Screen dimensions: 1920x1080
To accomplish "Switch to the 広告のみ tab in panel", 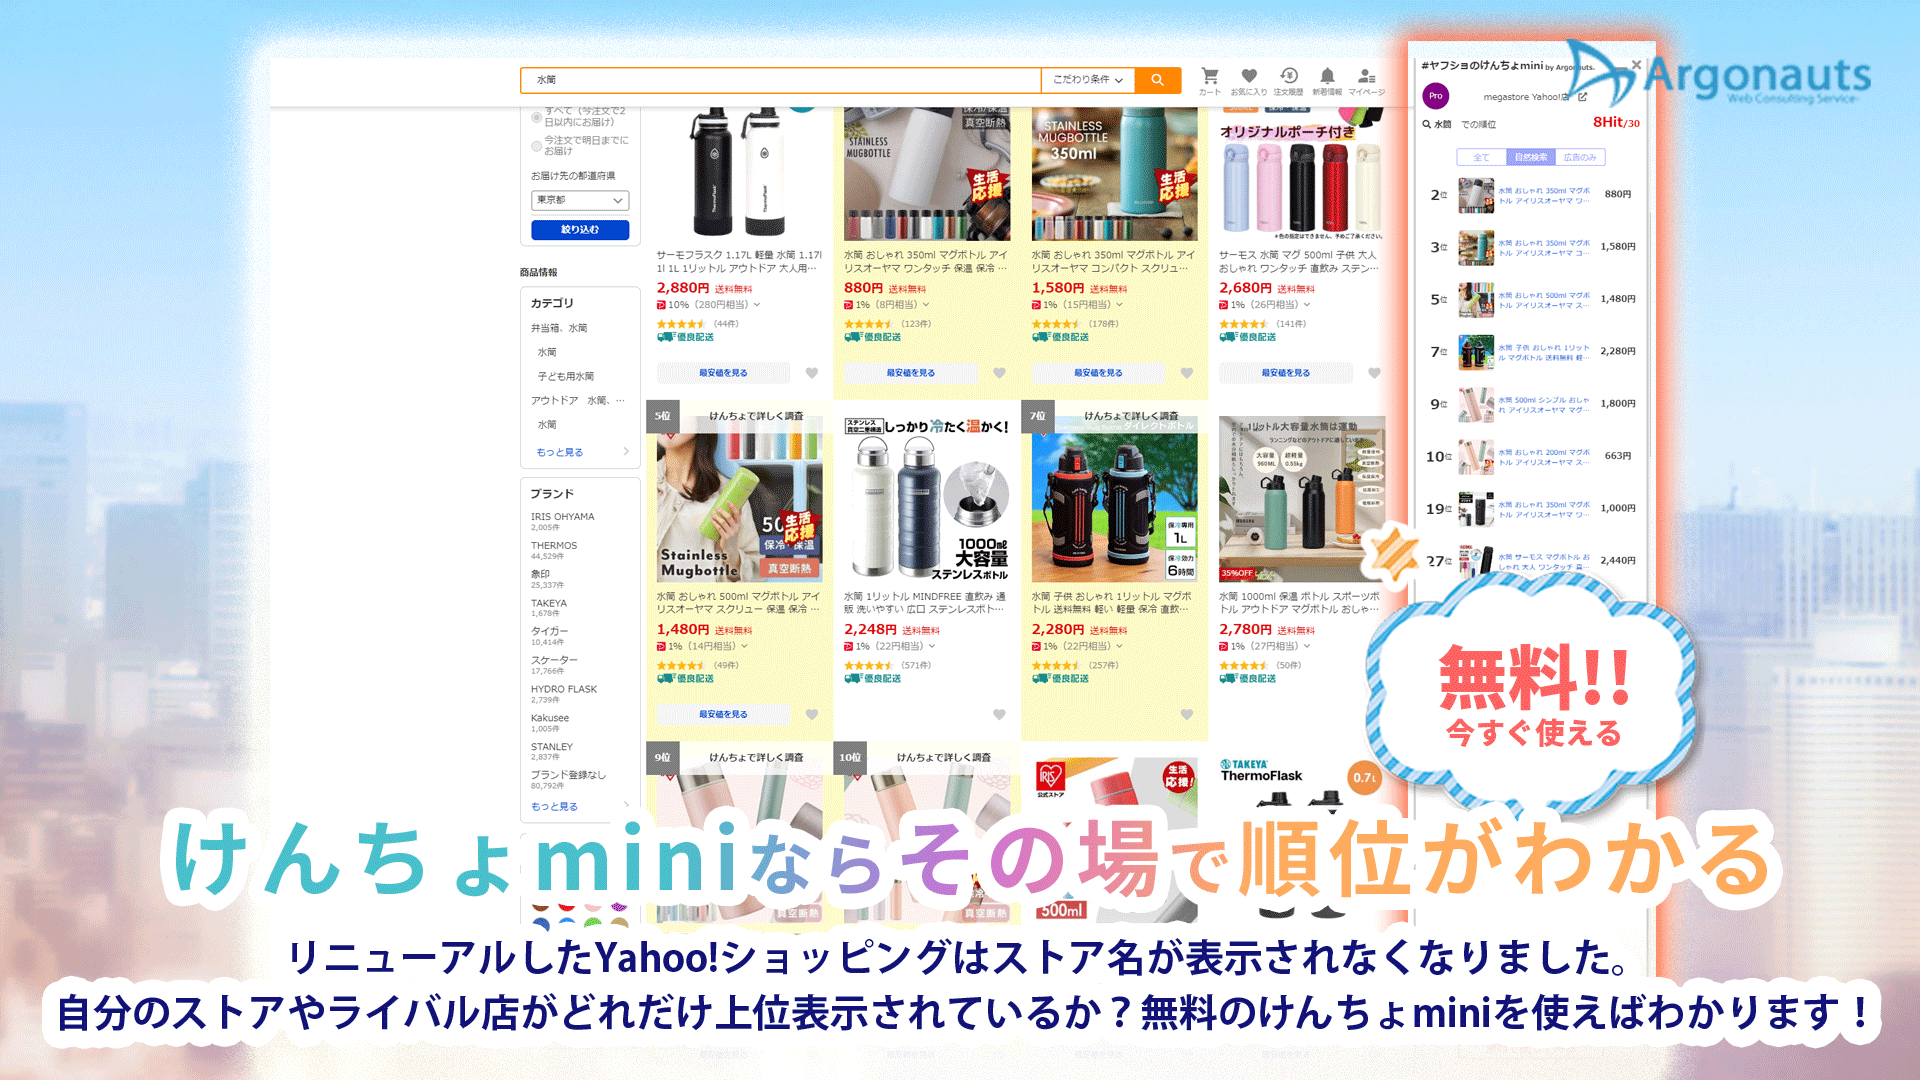I will coord(1580,157).
